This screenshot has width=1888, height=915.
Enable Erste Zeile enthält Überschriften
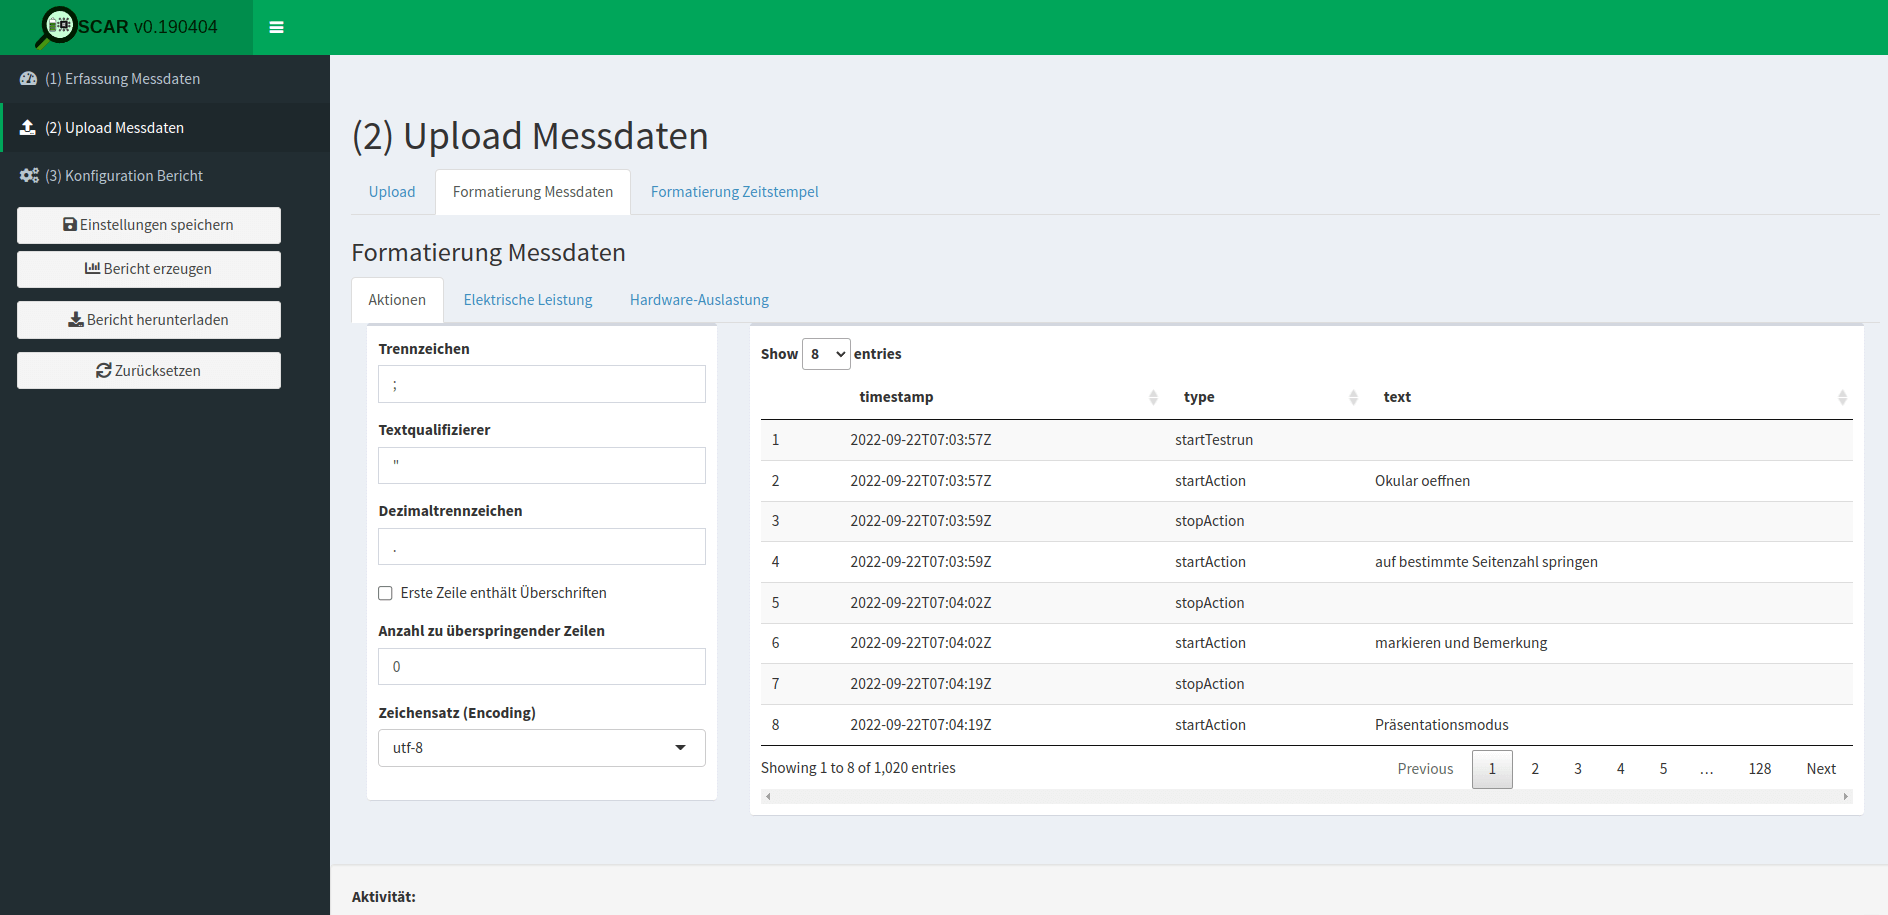pos(385,593)
